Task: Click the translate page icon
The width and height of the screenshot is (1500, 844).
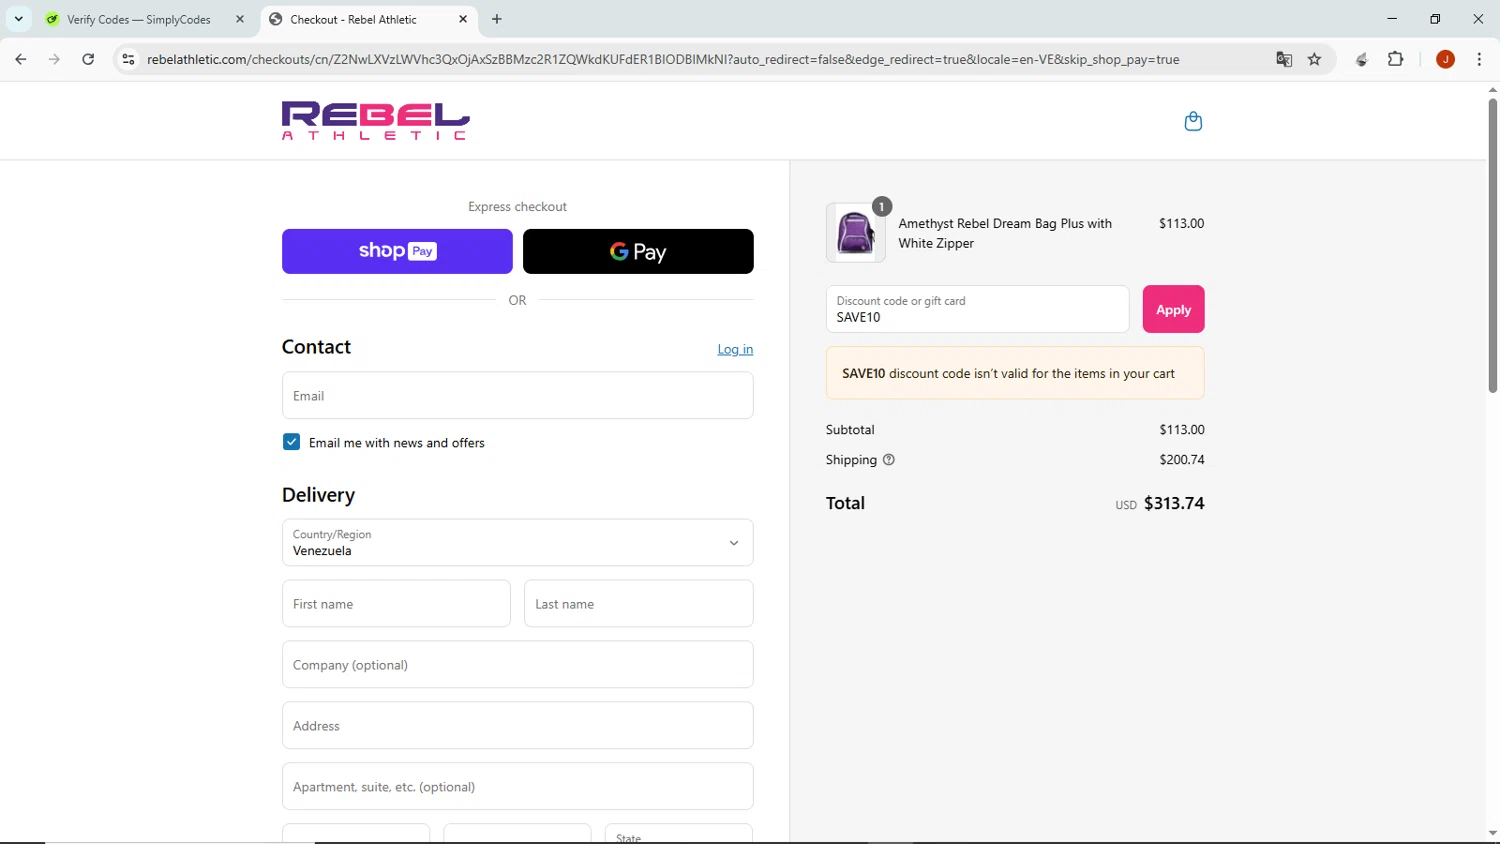Action: (1284, 59)
